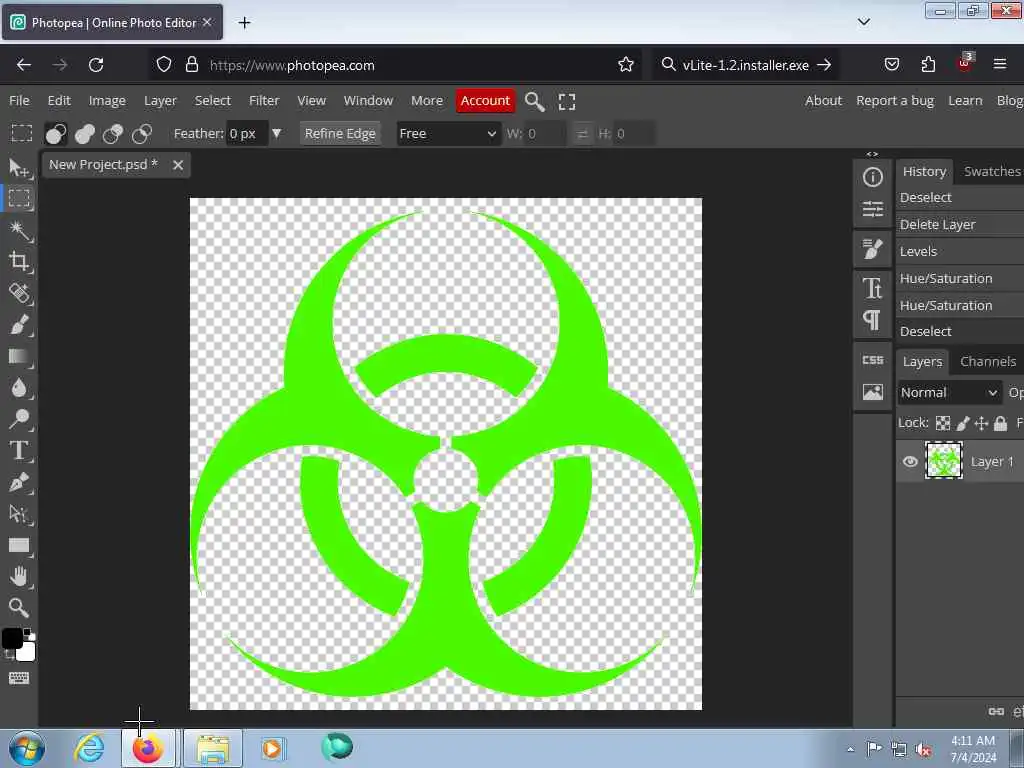Select the Move tool
Screen dimensions: 1024x768
(x=19, y=168)
